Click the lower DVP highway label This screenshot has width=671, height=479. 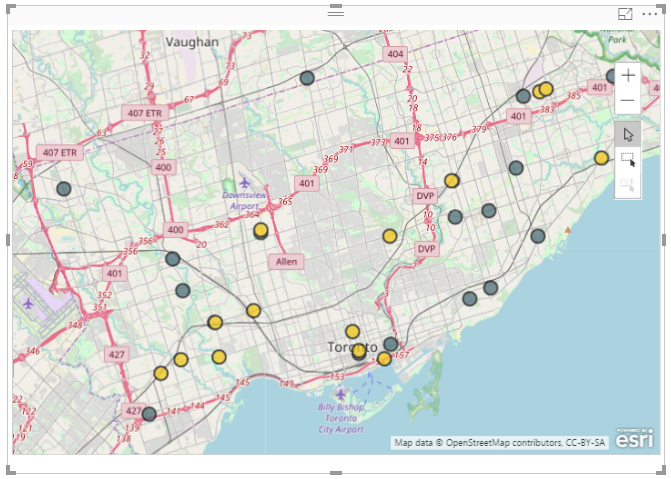427,249
